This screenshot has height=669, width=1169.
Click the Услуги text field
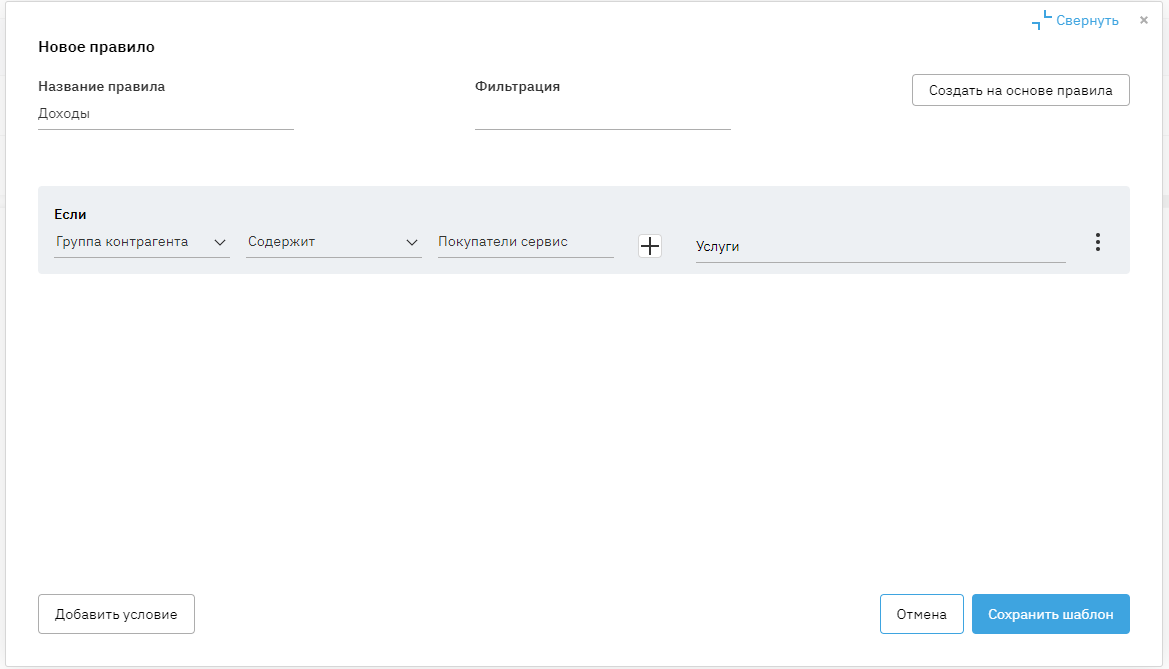click(x=880, y=247)
